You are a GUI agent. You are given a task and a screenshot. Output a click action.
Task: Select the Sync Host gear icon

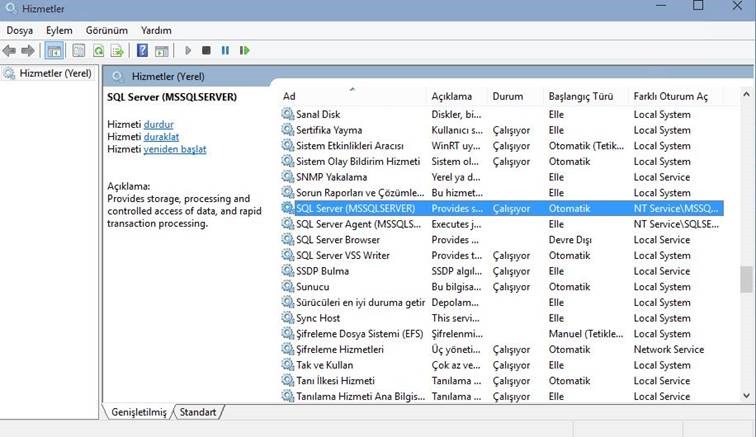pyautogui.click(x=288, y=318)
